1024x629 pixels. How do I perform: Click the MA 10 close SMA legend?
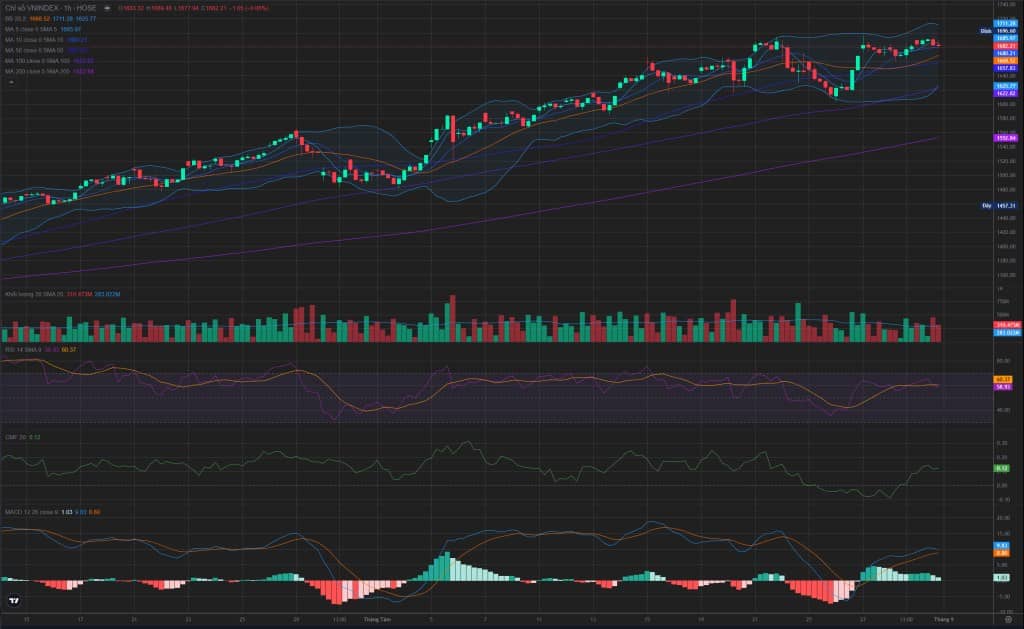coord(46,40)
